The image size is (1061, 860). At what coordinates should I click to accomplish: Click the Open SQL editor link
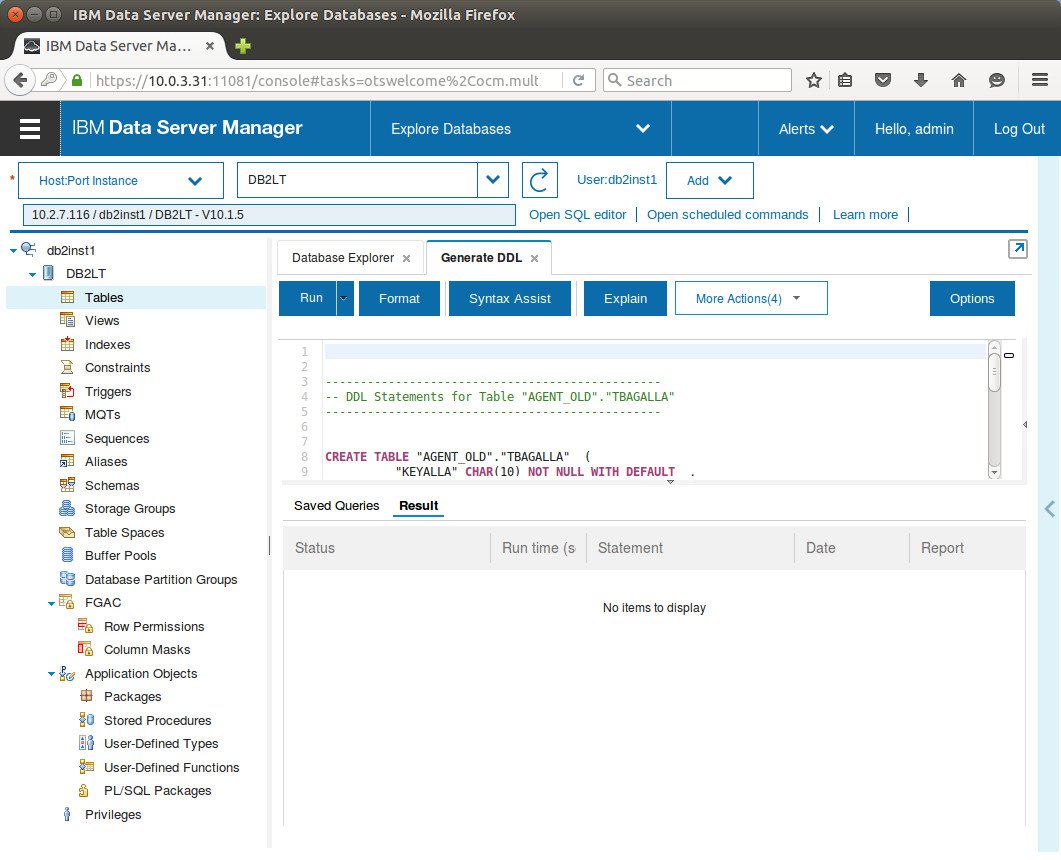(578, 214)
